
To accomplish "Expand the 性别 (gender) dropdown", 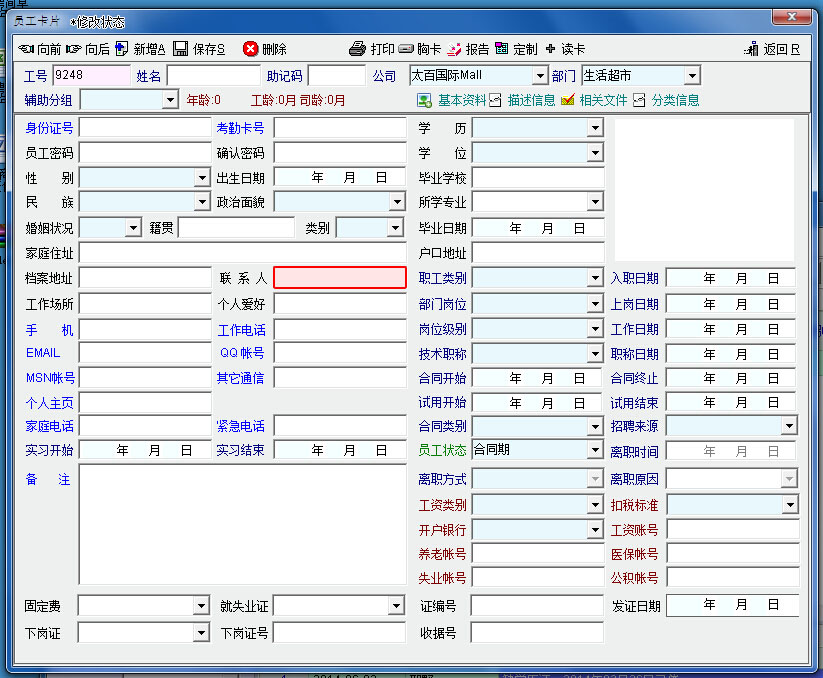I will [202, 178].
